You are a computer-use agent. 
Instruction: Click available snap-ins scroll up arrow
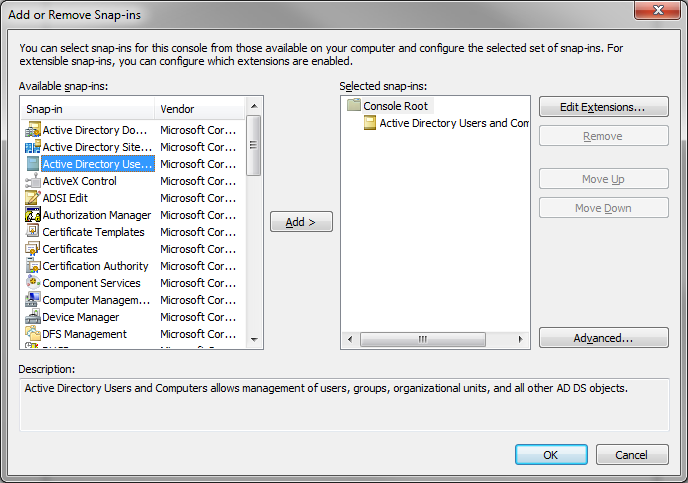tap(254, 106)
